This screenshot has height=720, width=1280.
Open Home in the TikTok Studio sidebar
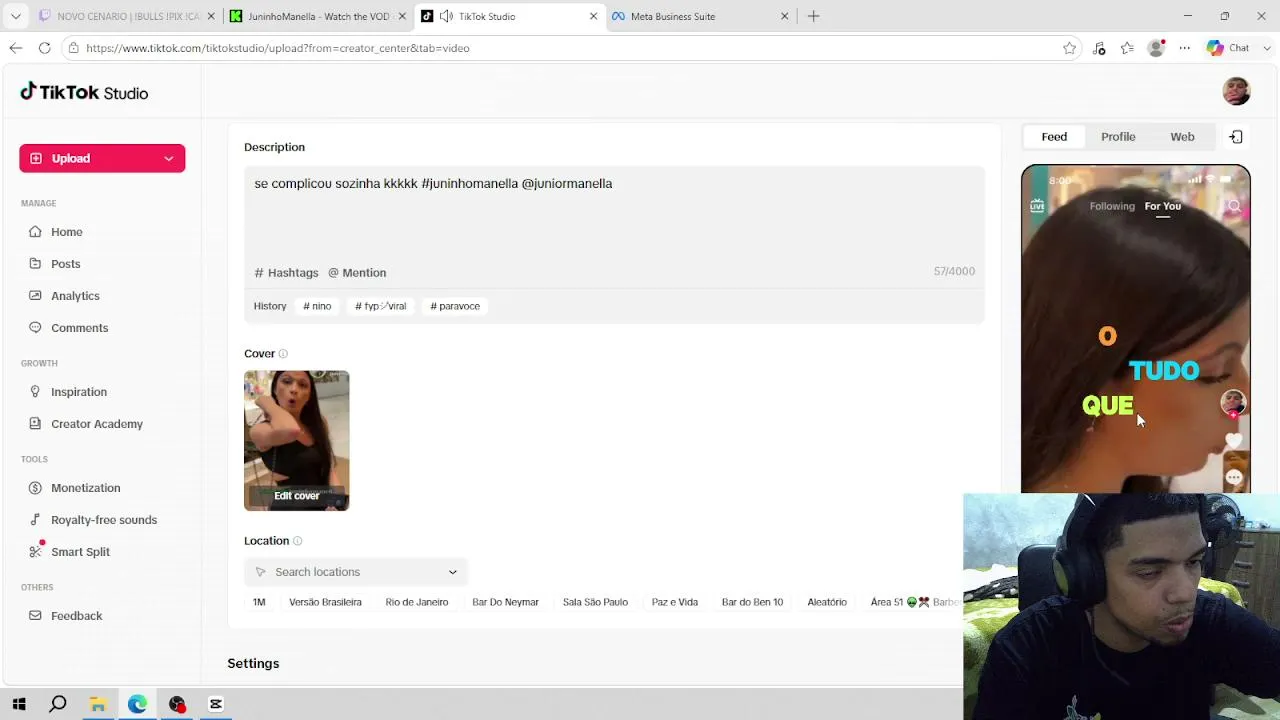click(x=67, y=232)
